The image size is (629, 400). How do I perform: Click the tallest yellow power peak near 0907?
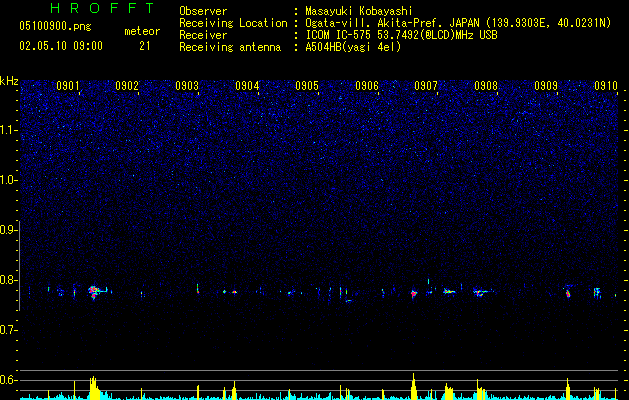click(414, 386)
